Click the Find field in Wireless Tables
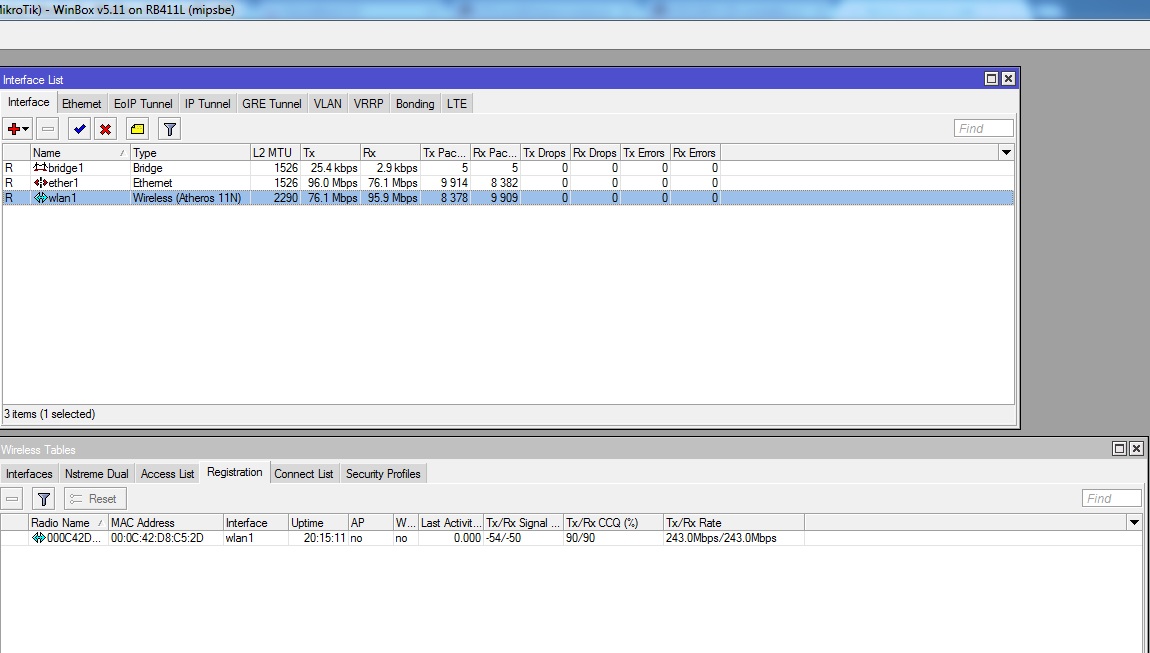Screen dimensions: 1150x653 tap(1112, 498)
